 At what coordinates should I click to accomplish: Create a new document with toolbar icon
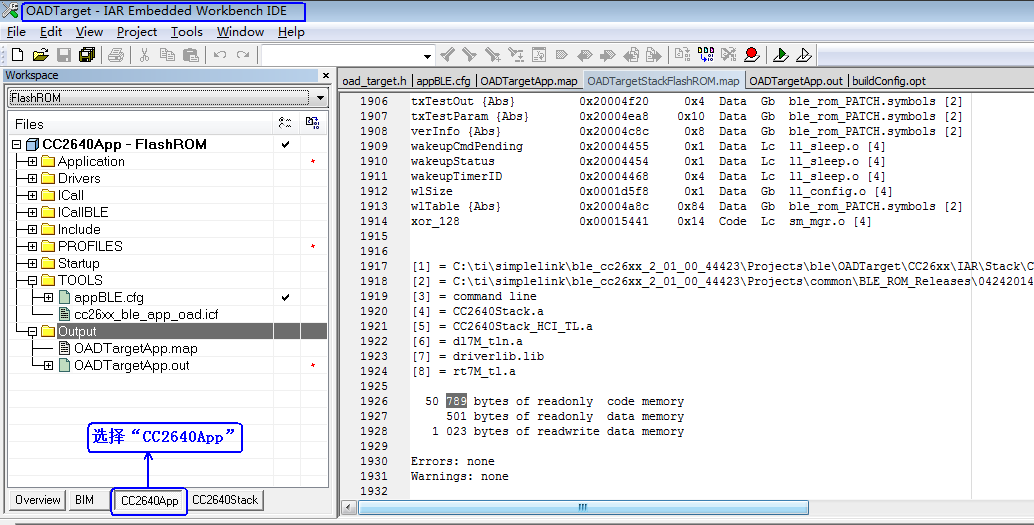click(18, 55)
